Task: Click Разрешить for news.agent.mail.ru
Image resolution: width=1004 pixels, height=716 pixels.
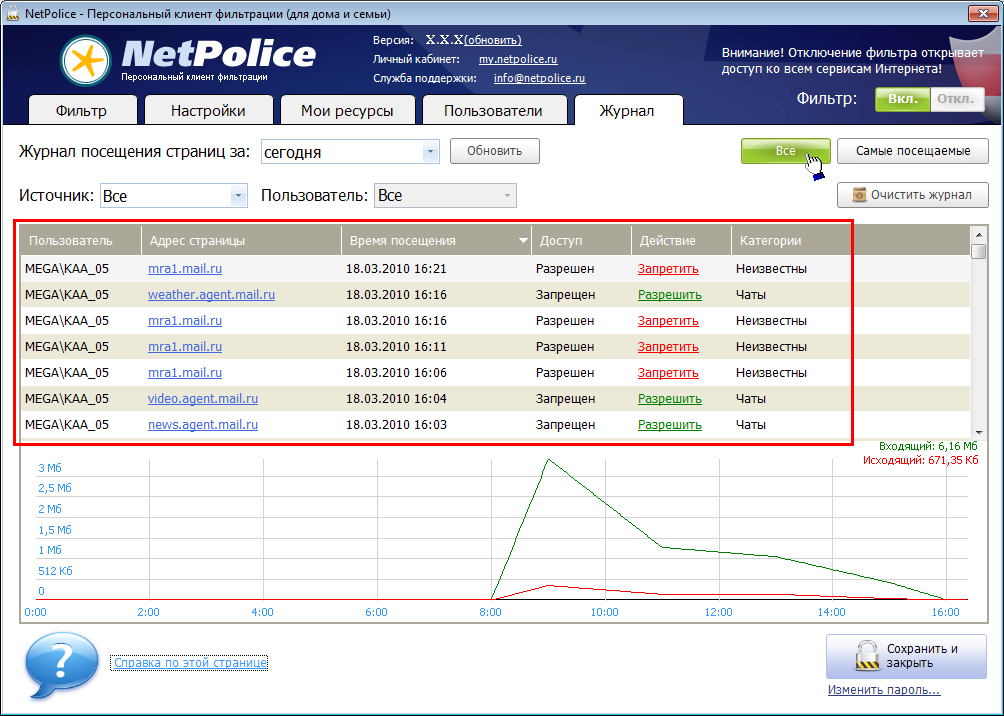Action: tap(670, 425)
